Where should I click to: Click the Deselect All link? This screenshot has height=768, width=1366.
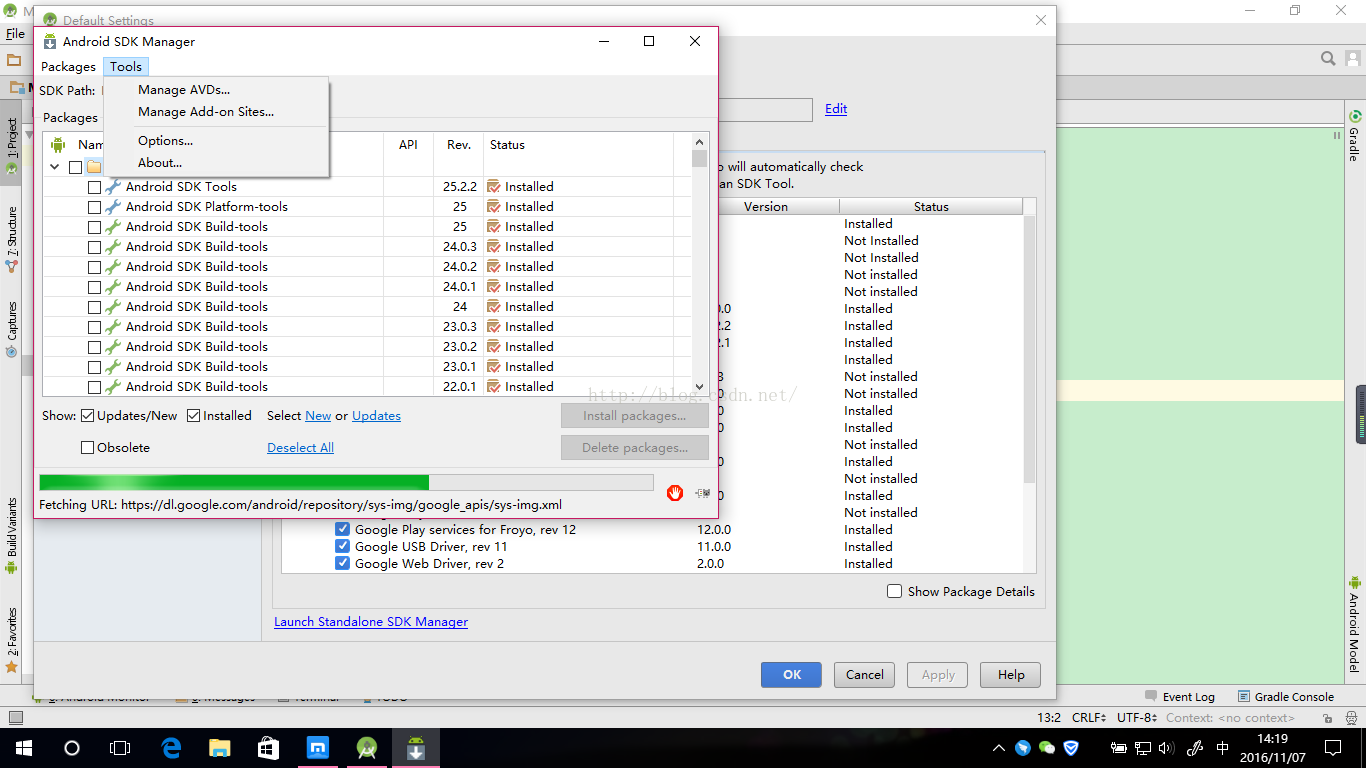coord(300,448)
